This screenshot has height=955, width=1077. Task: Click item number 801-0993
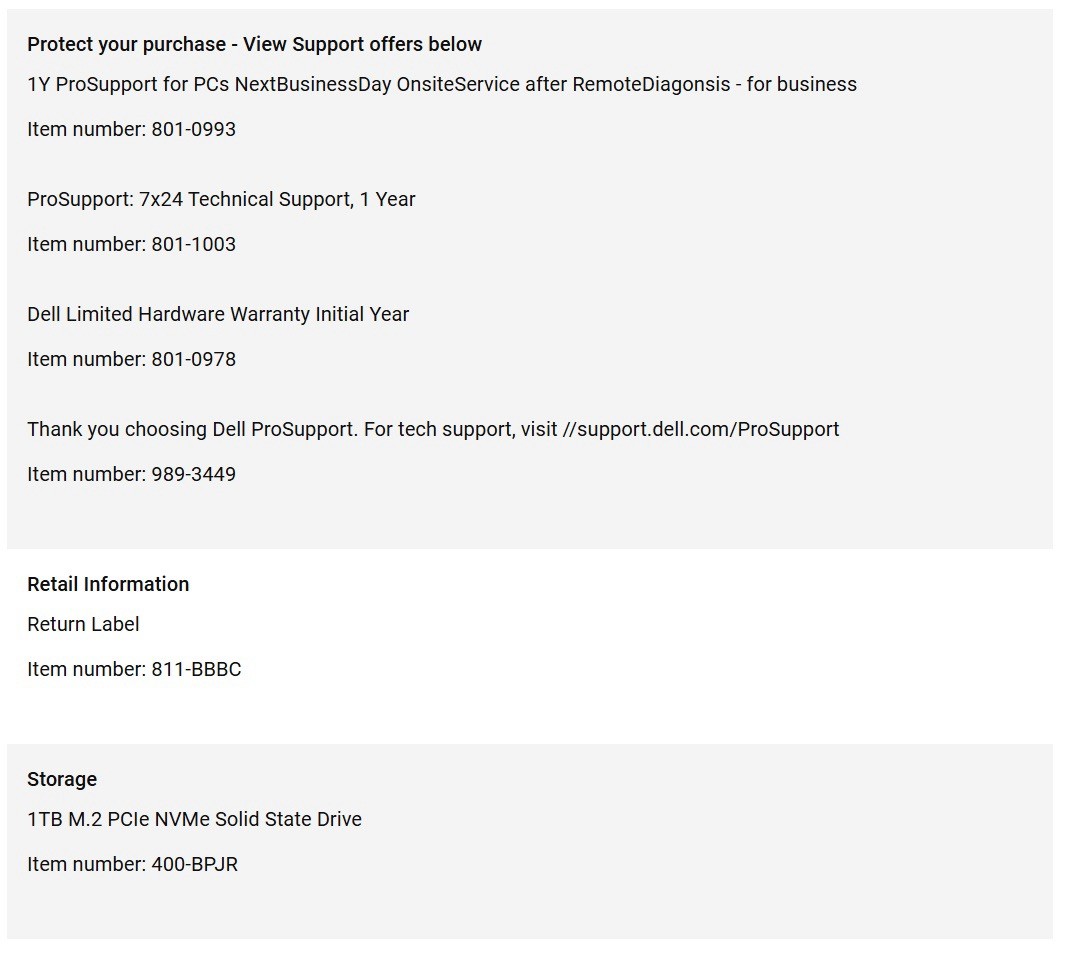[x=131, y=129]
